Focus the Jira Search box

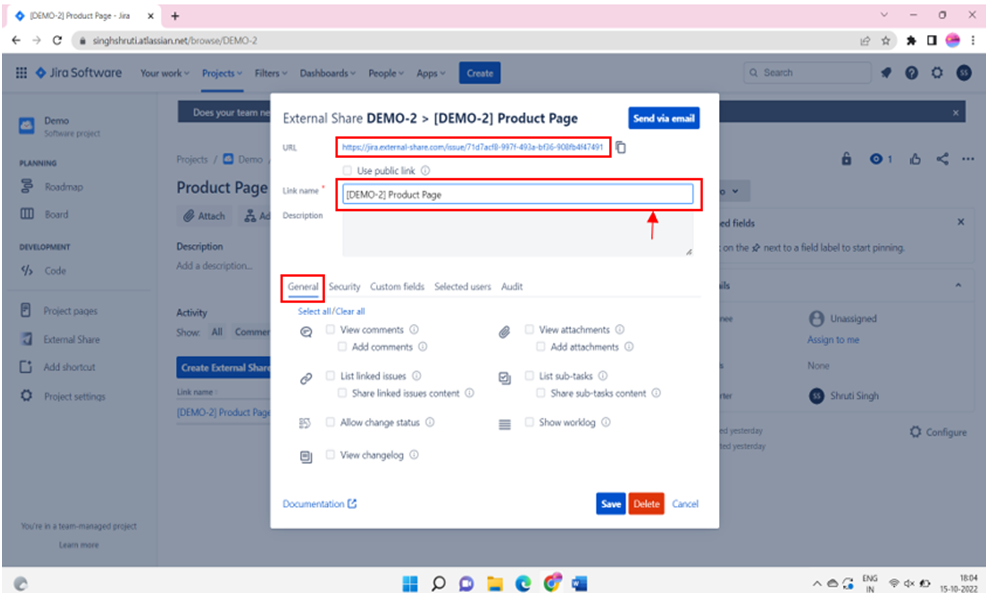[x=808, y=73]
